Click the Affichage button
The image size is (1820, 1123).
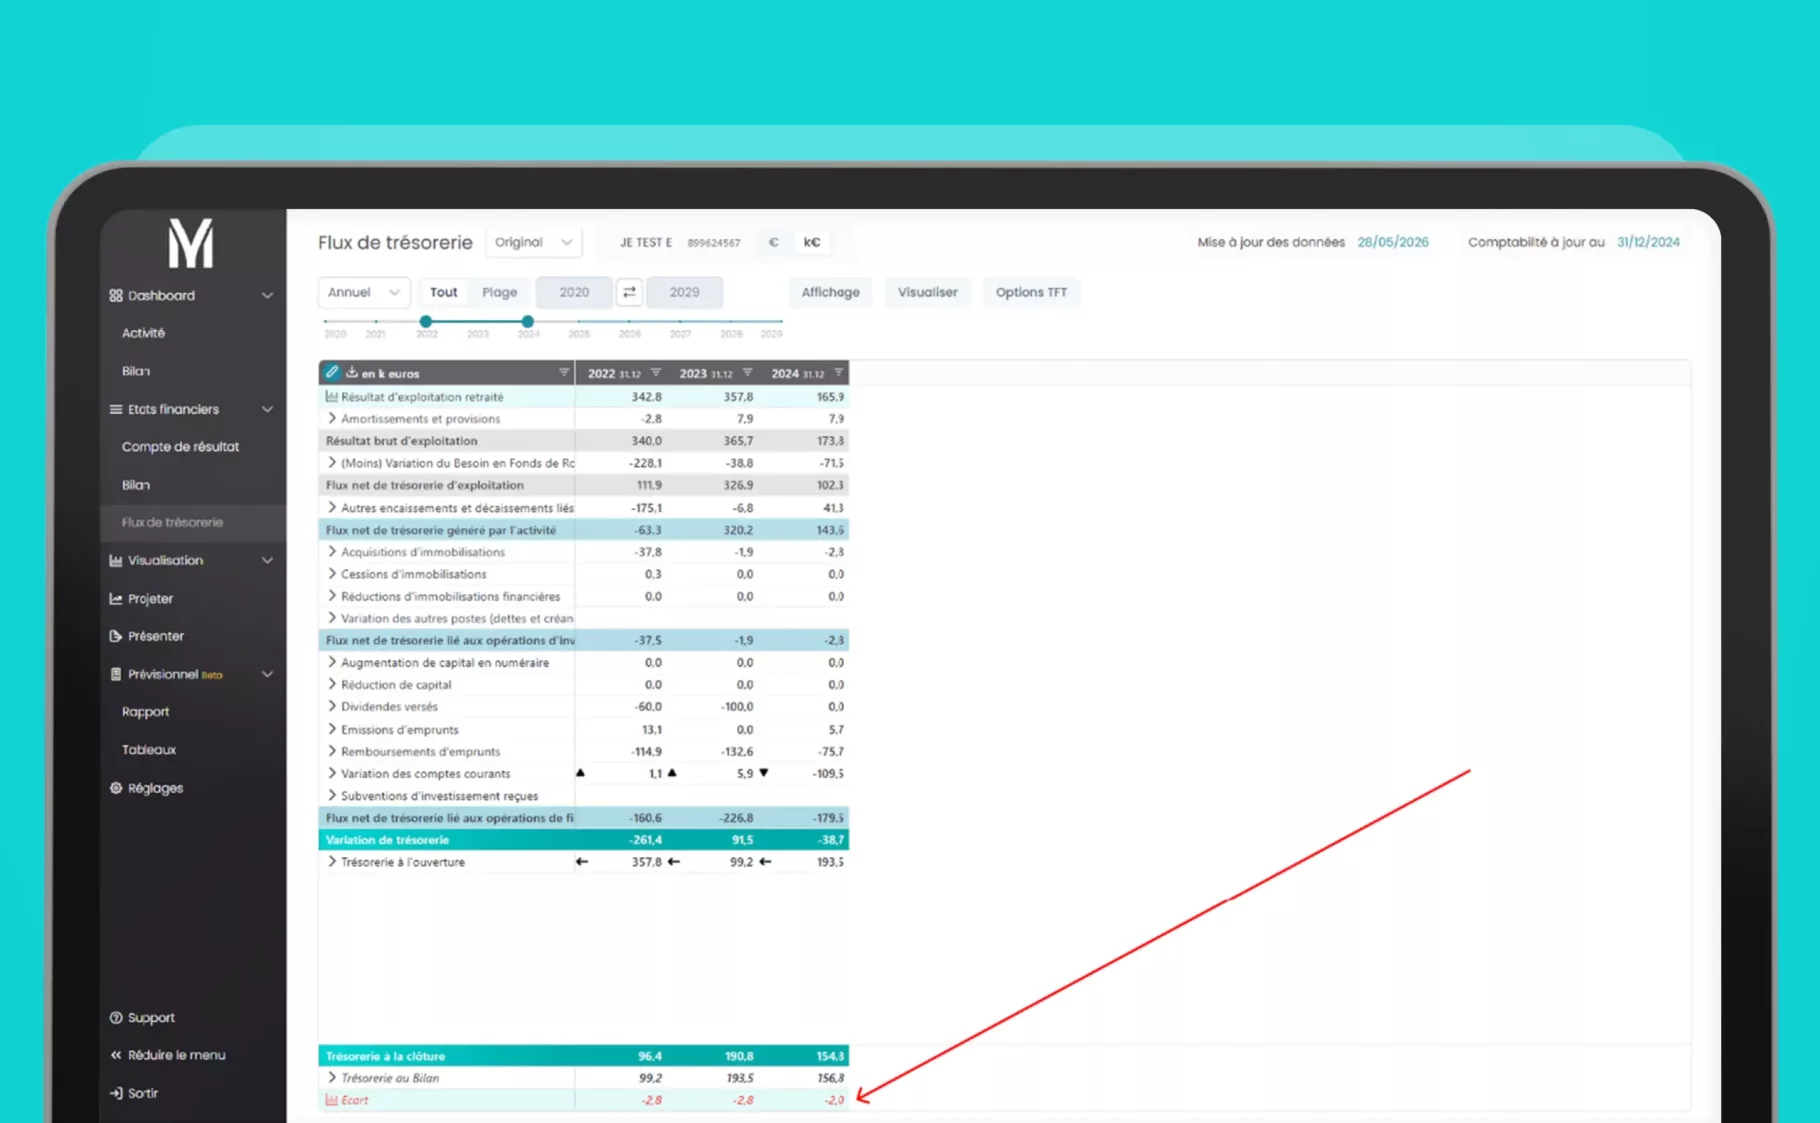(x=830, y=292)
